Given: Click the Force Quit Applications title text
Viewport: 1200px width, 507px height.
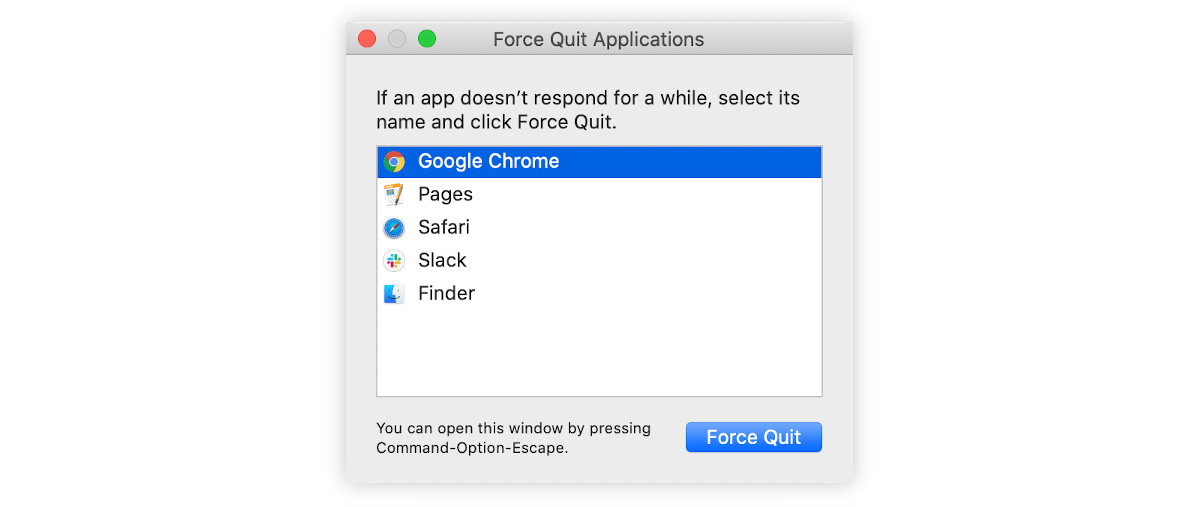Looking at the screenshot, I should (599, 39).
